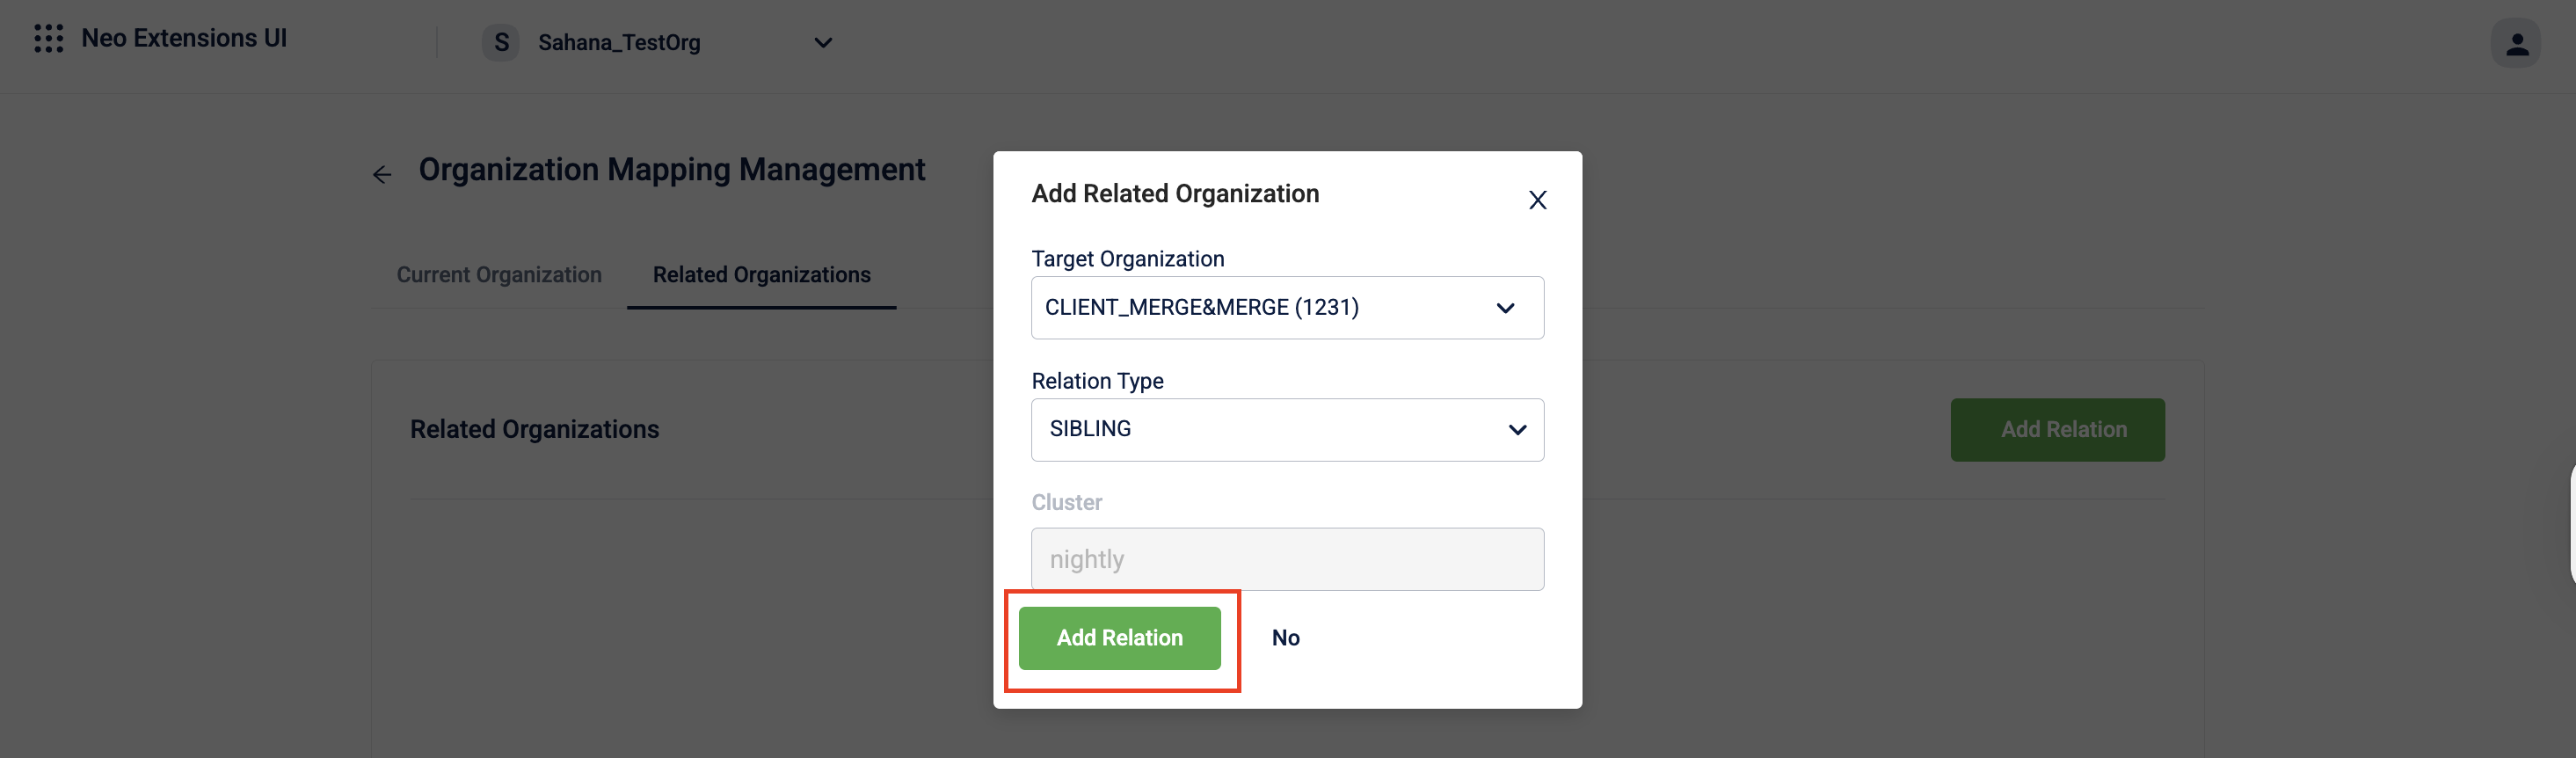
Task: Click the back arrow beside page title
Action: (382, 175)
